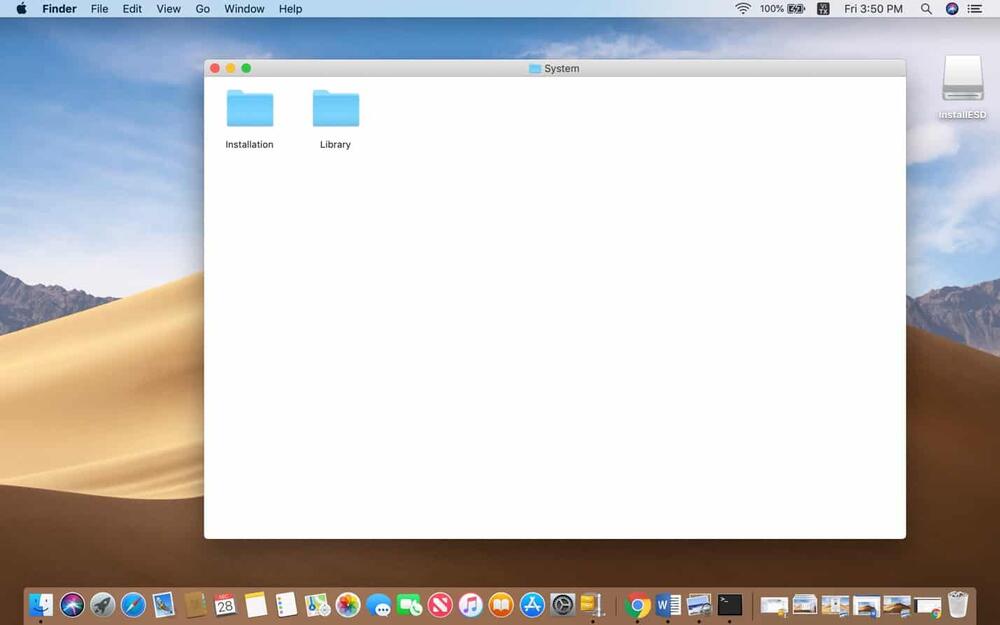Screen dimensions: 1000x625
Task: Open the battery status menu
Action: pos(796,9)
